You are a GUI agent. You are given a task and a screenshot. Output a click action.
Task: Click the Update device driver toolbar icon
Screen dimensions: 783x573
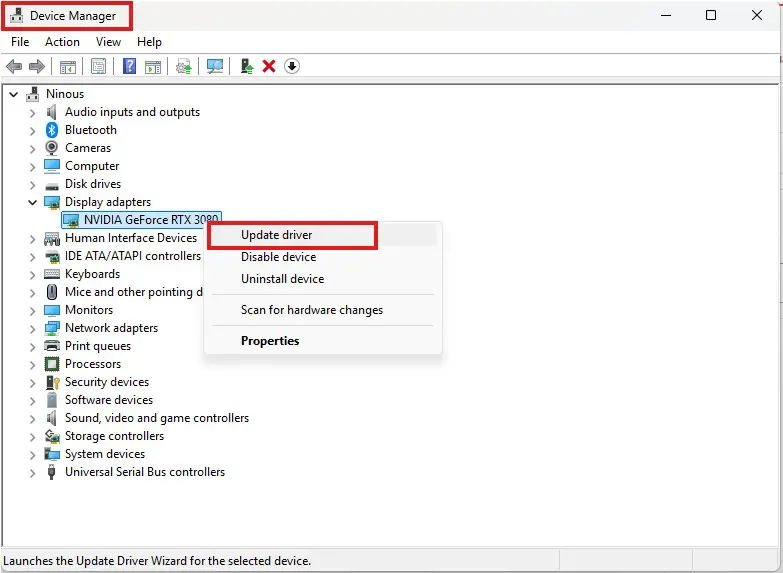click(x=247, y=66)
